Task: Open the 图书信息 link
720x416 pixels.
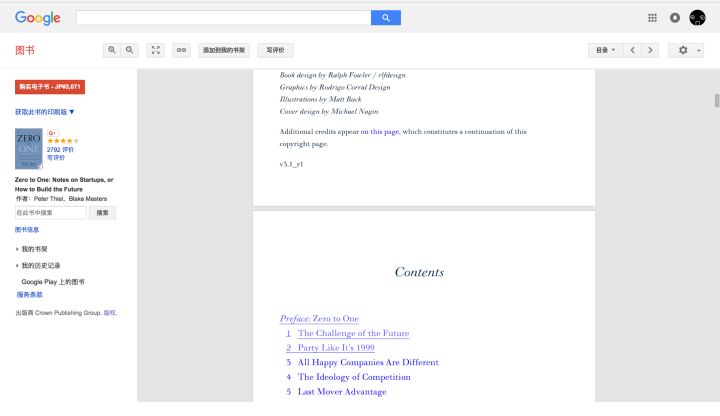Action: click(27, 230)
